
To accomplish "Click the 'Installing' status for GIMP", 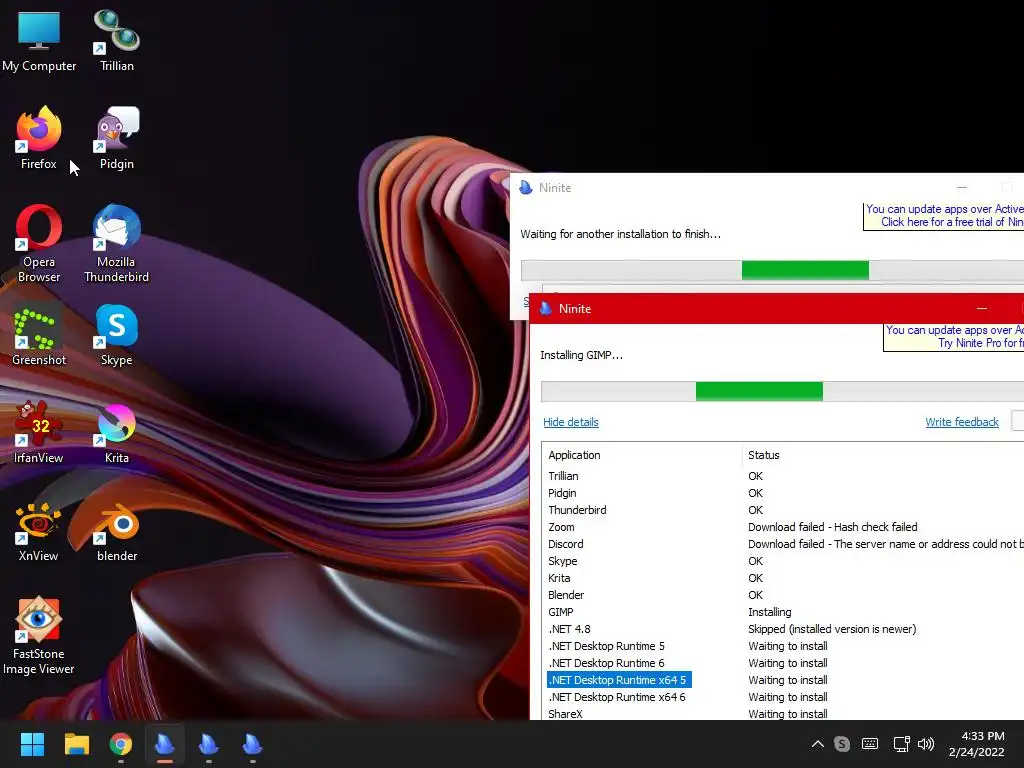I will pos(769,612).
